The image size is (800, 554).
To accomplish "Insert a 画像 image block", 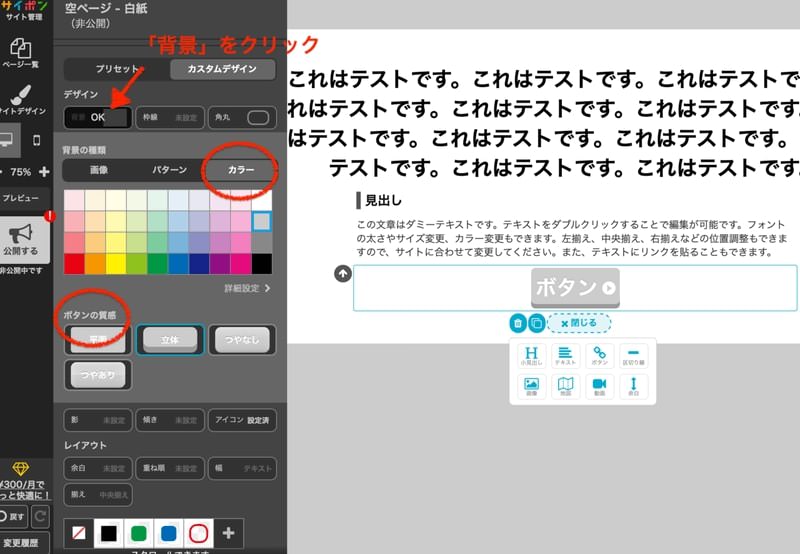I will (x=531, y=386).
